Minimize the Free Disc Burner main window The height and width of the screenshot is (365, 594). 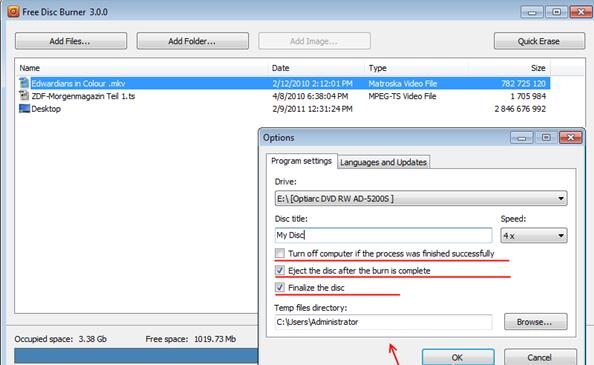(x=532, y=12)
